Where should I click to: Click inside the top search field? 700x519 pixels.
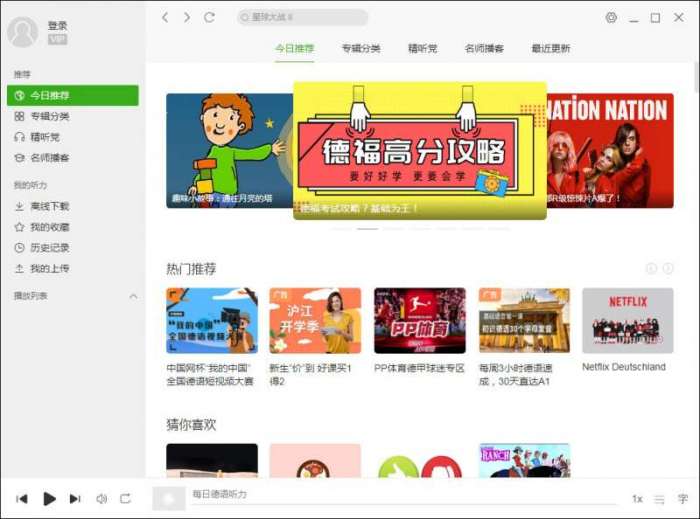tap(302, 17)
